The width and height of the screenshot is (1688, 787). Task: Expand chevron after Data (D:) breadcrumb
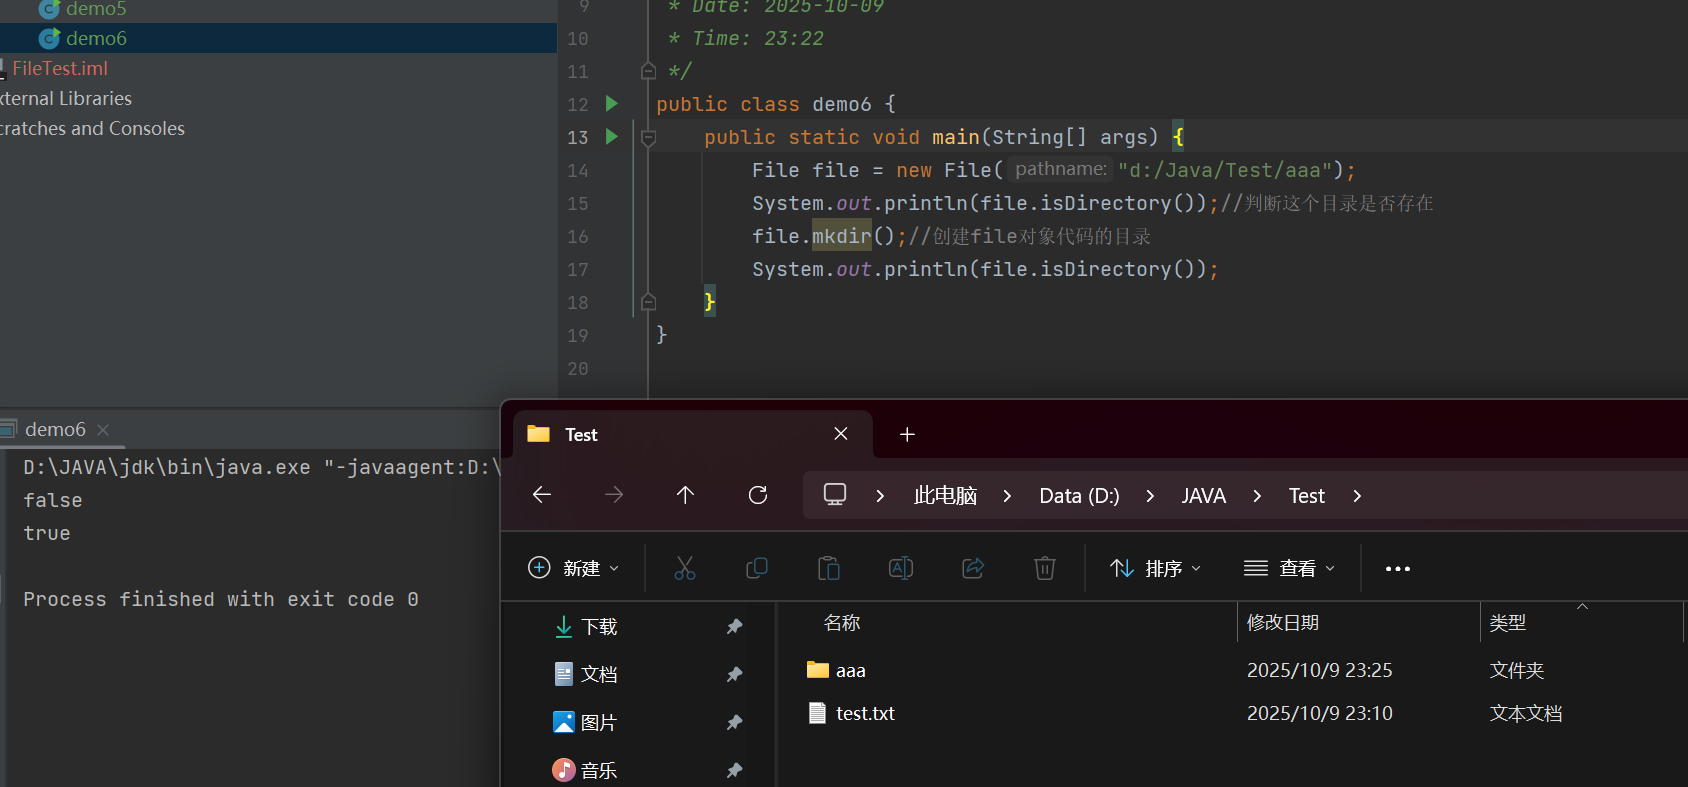point(1150,496)
